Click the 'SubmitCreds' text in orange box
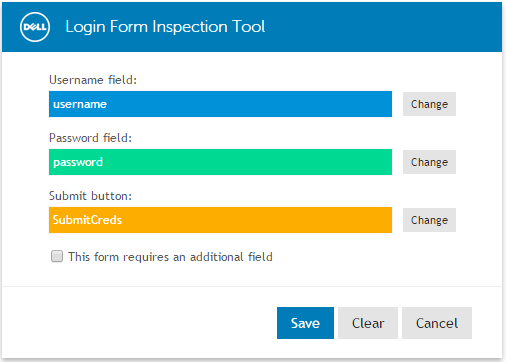This screenshot has width=506, height=362. (87, 220)
